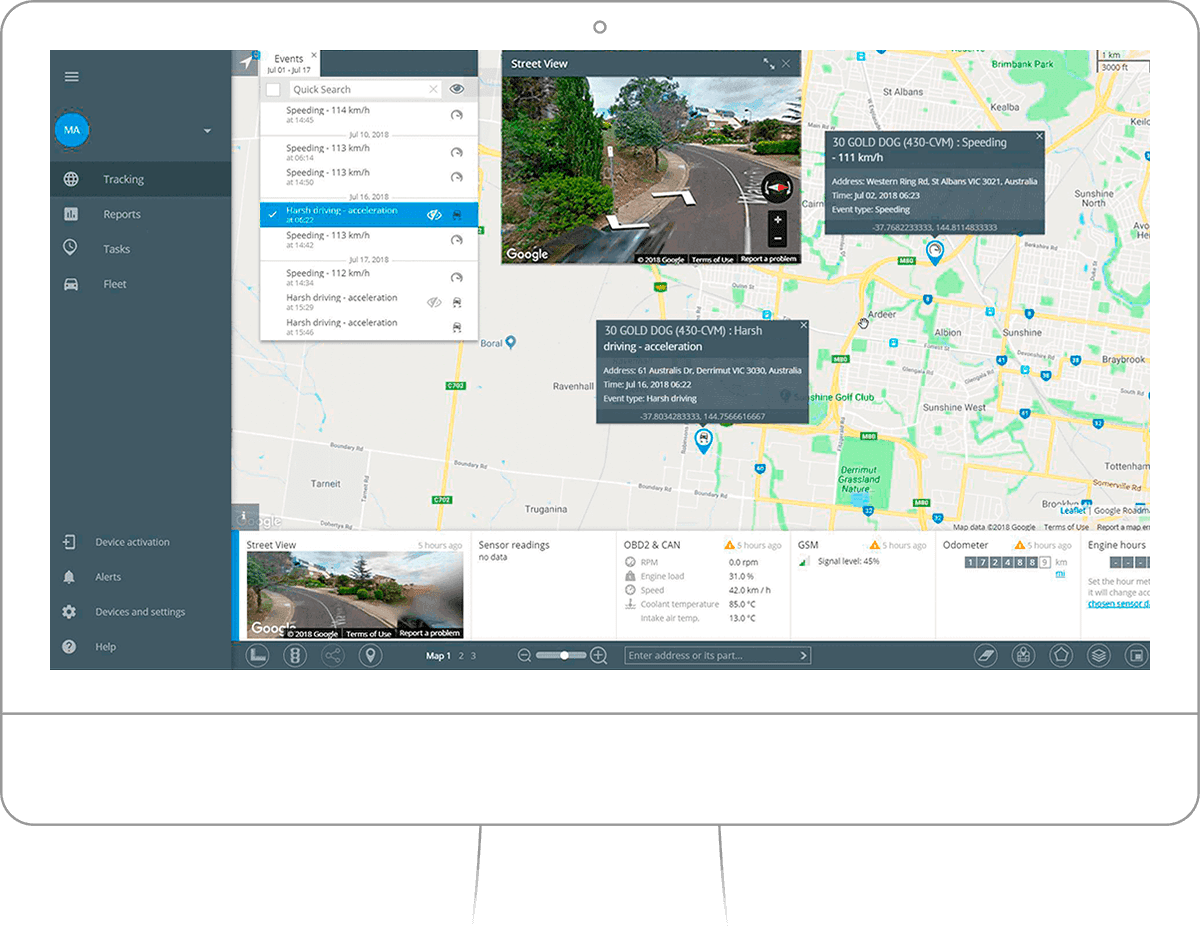The width and height of the screenshot is (1200, 933).
Task: Expand the Street View window to fullscreen
Action: [769, 63]
